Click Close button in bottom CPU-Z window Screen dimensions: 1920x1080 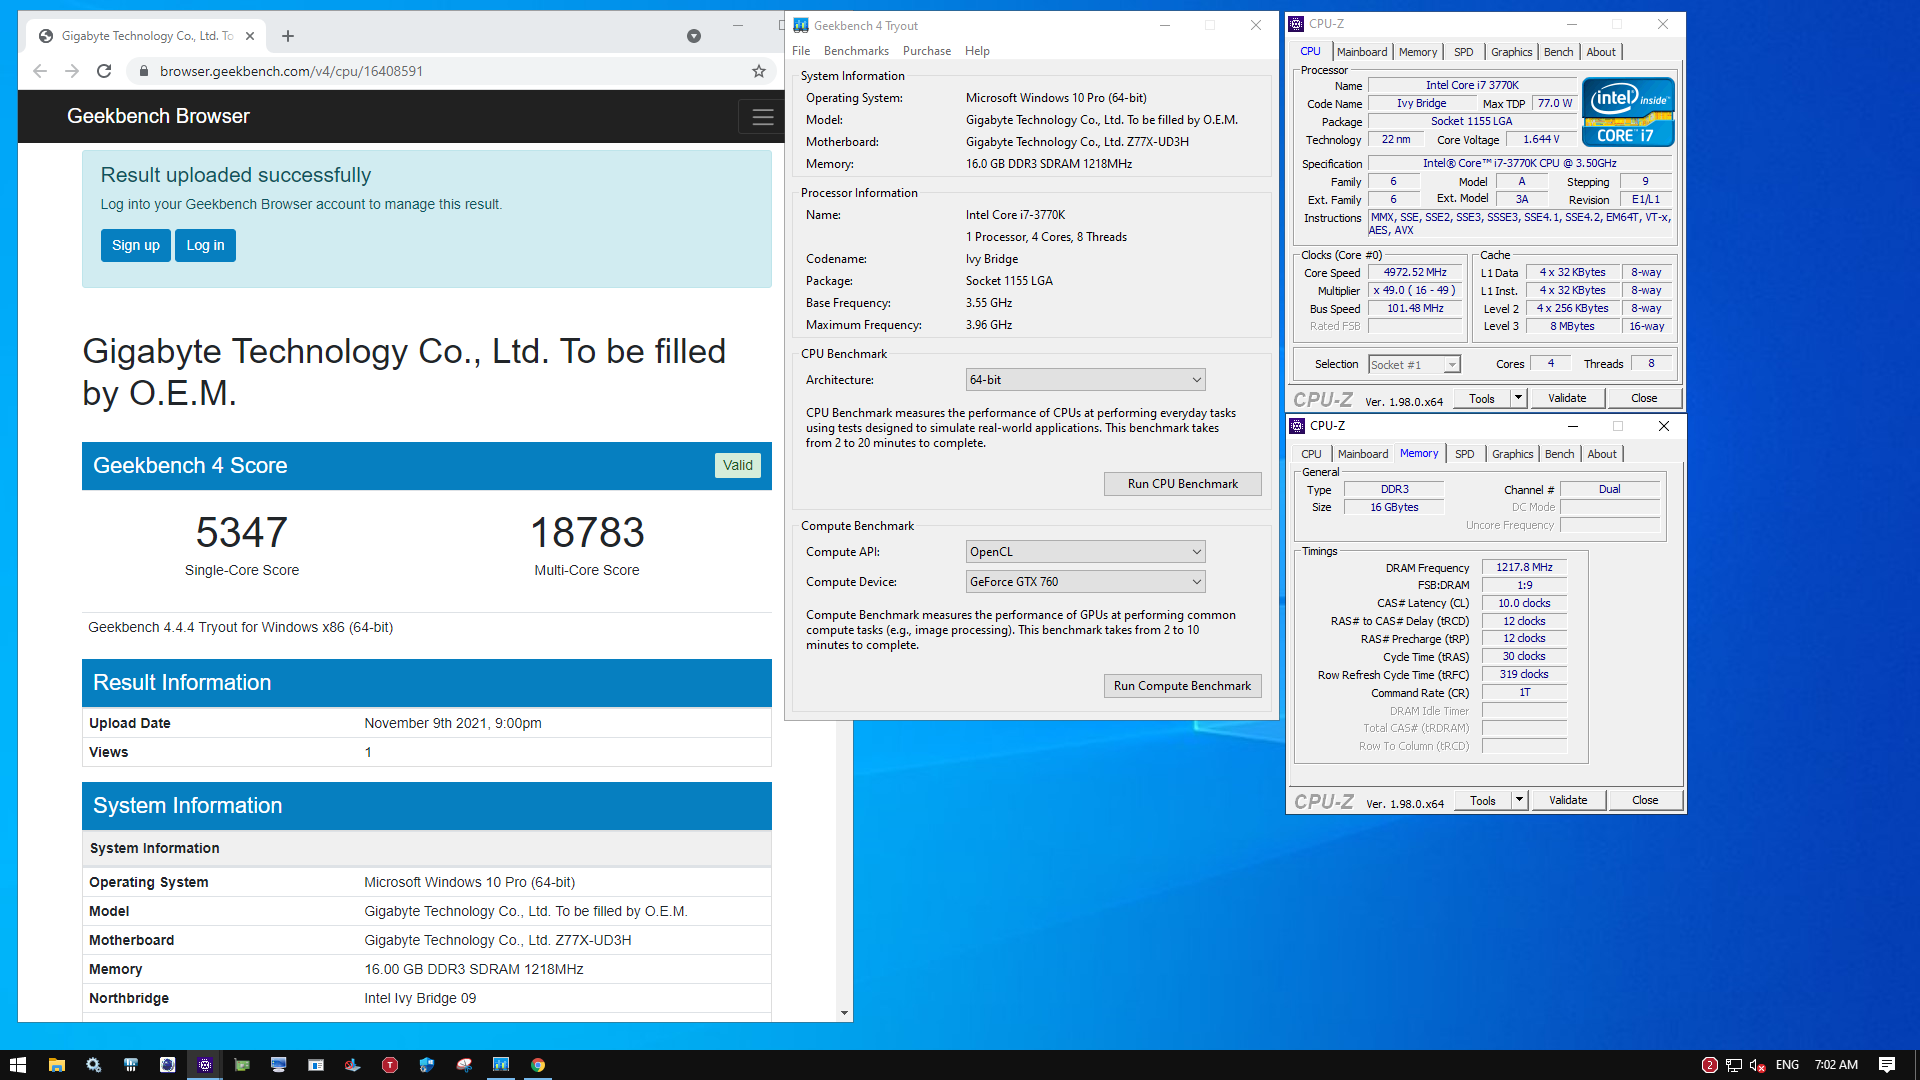click(1645, 800)
